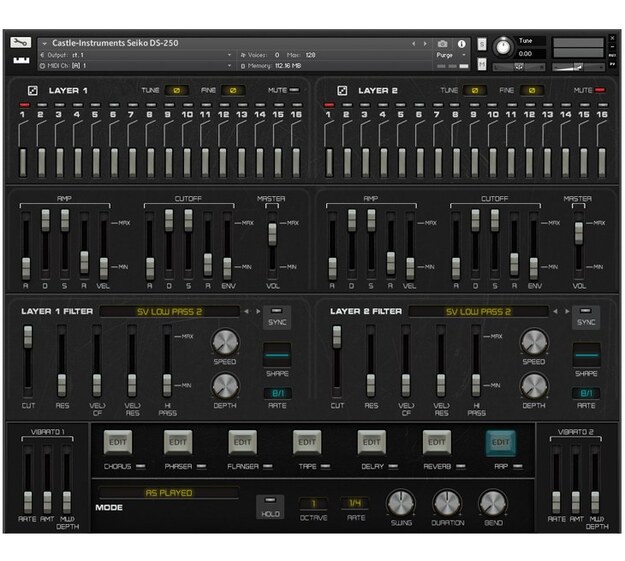Select Layer 1 oscillator 1 LED

pos(24,105)
